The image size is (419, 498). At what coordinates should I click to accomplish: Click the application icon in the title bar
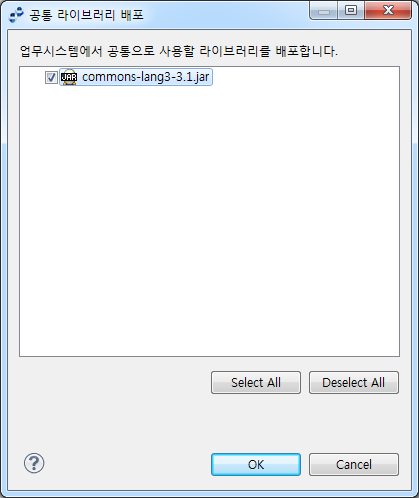pyautogui.click(x=16, y=15)
